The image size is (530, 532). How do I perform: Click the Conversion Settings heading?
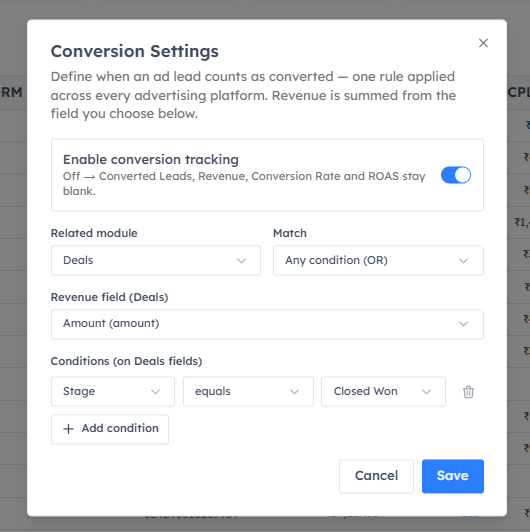tap(135, 52)
